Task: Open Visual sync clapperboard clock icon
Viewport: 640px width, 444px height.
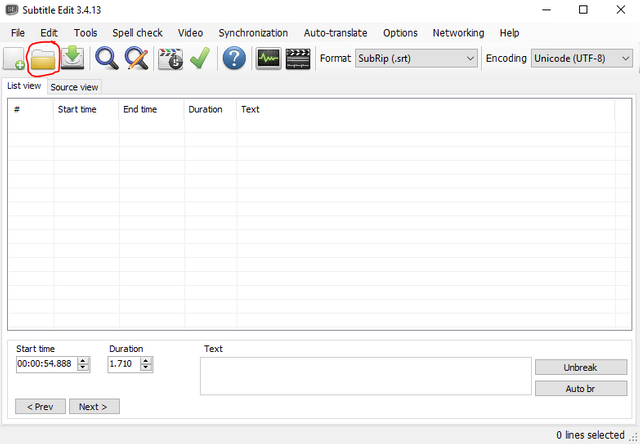Action: coord(171,59)
